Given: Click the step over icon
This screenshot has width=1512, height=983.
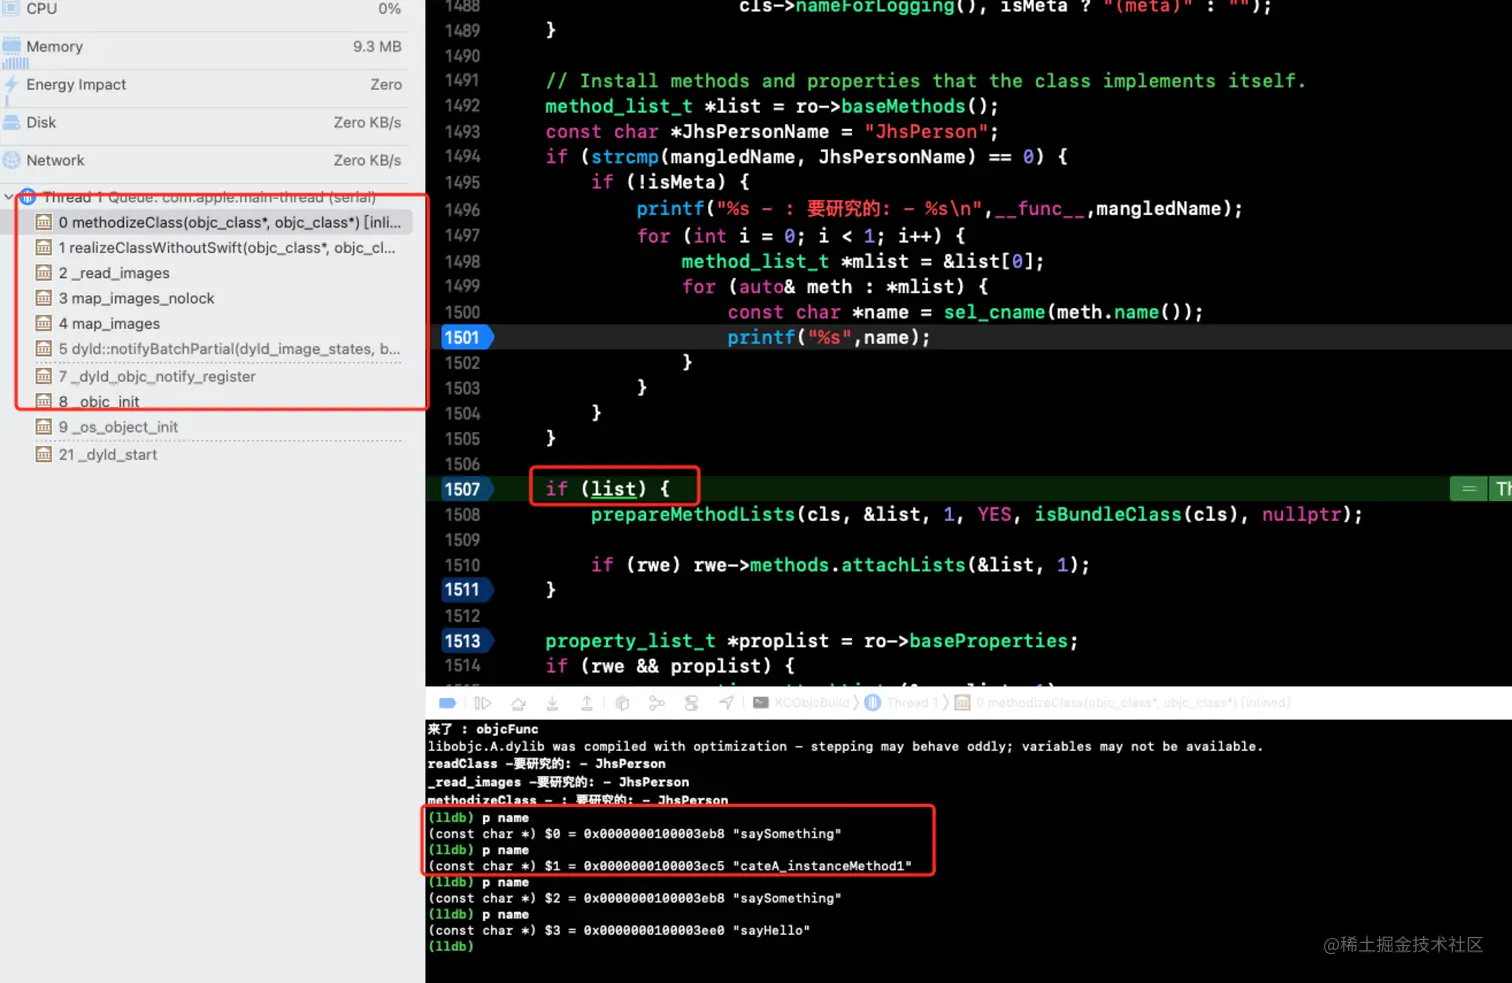Looking at the screenshot, I should (518, 703).
